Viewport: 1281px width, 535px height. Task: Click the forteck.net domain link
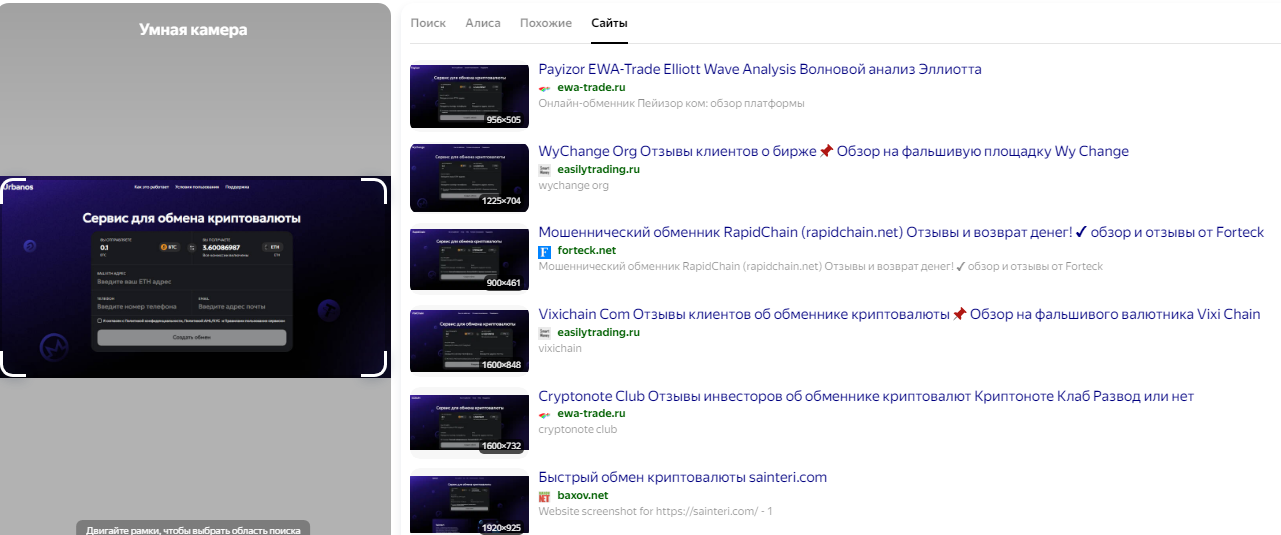587,251
